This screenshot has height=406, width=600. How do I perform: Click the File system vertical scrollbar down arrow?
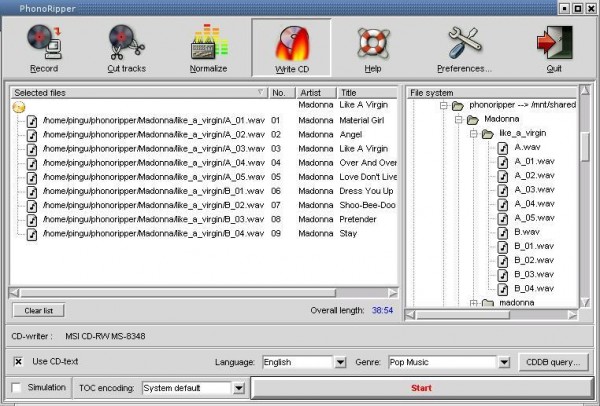click(585, 302)
